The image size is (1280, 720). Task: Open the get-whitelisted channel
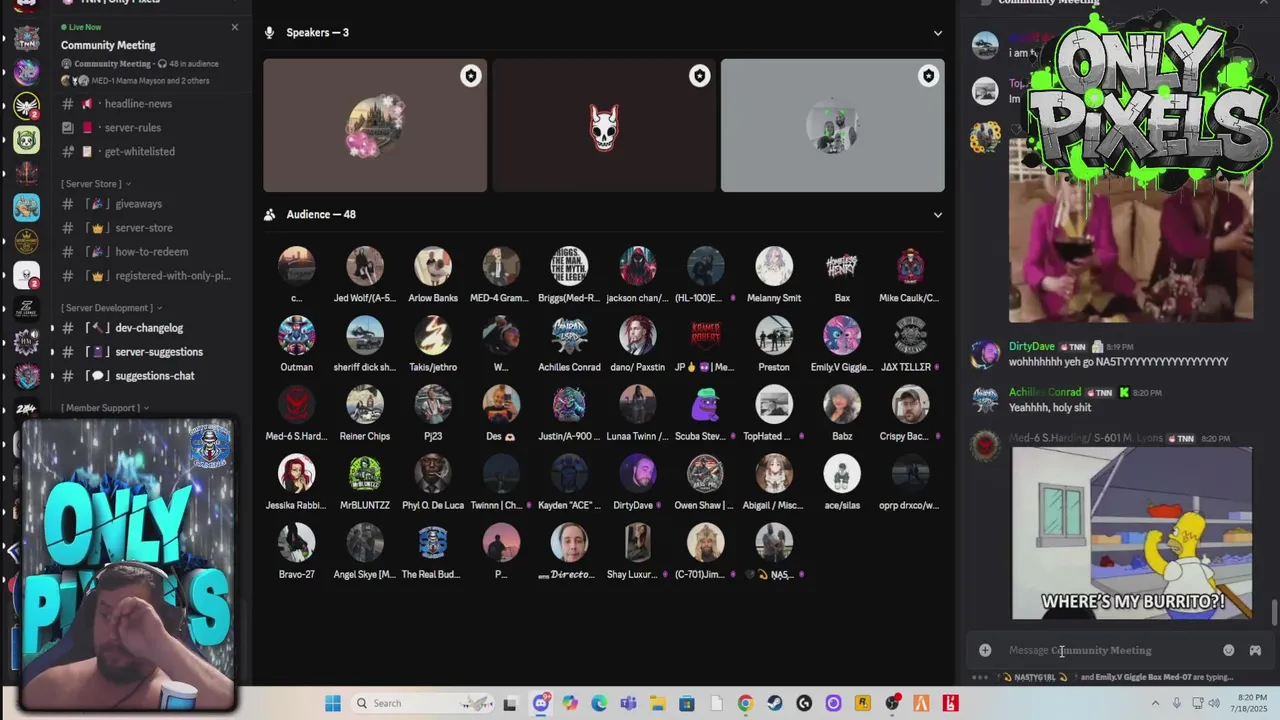(x=150, y=152)
